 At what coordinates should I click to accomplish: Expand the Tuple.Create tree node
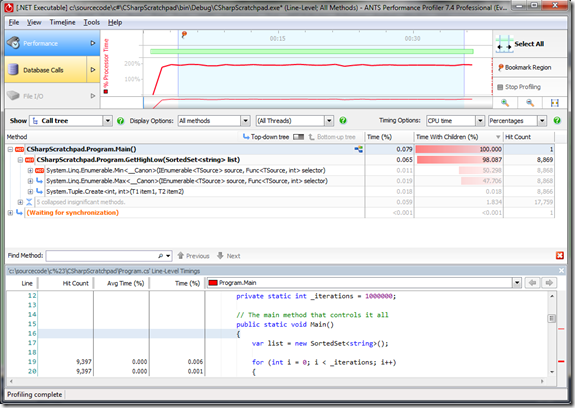pos(30,192)
